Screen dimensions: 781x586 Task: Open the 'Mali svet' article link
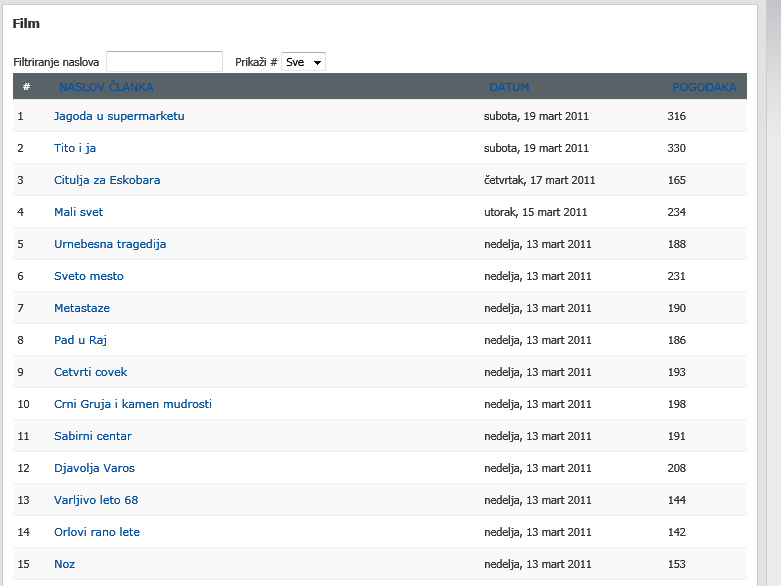[78, 212]
